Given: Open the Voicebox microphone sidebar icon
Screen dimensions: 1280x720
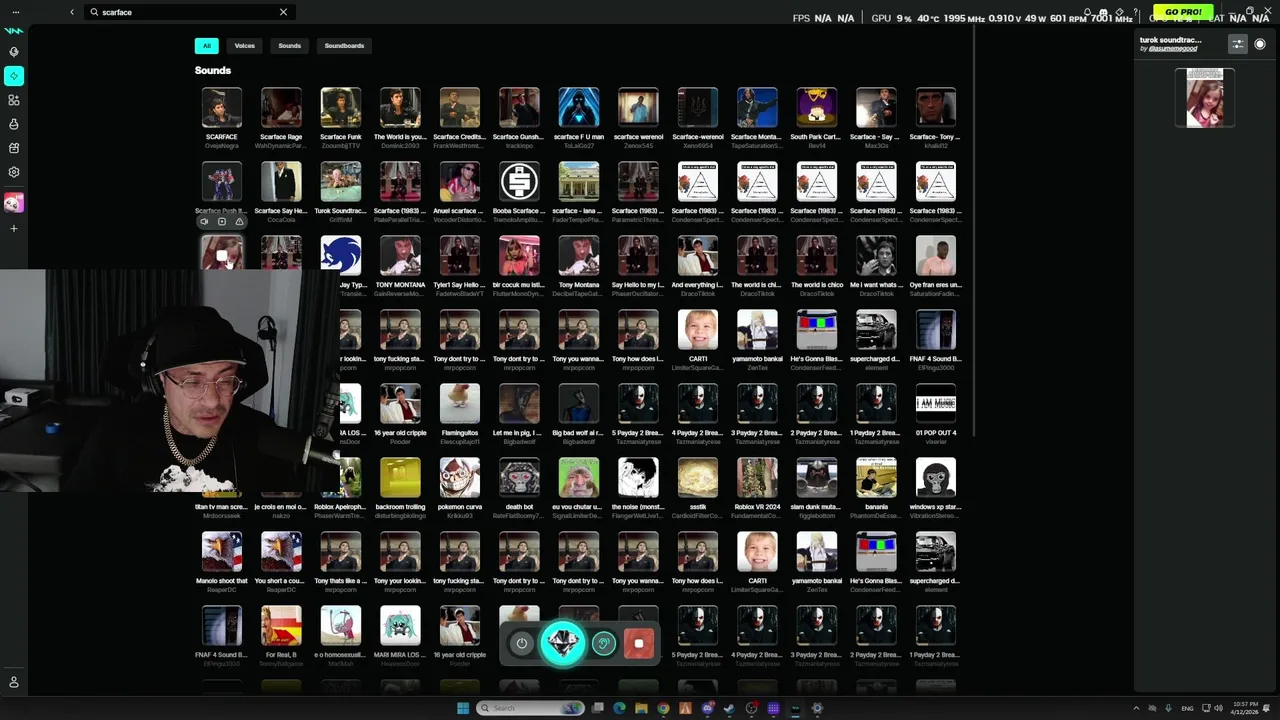Looking at the screenshot, I should tap(14, 52).
